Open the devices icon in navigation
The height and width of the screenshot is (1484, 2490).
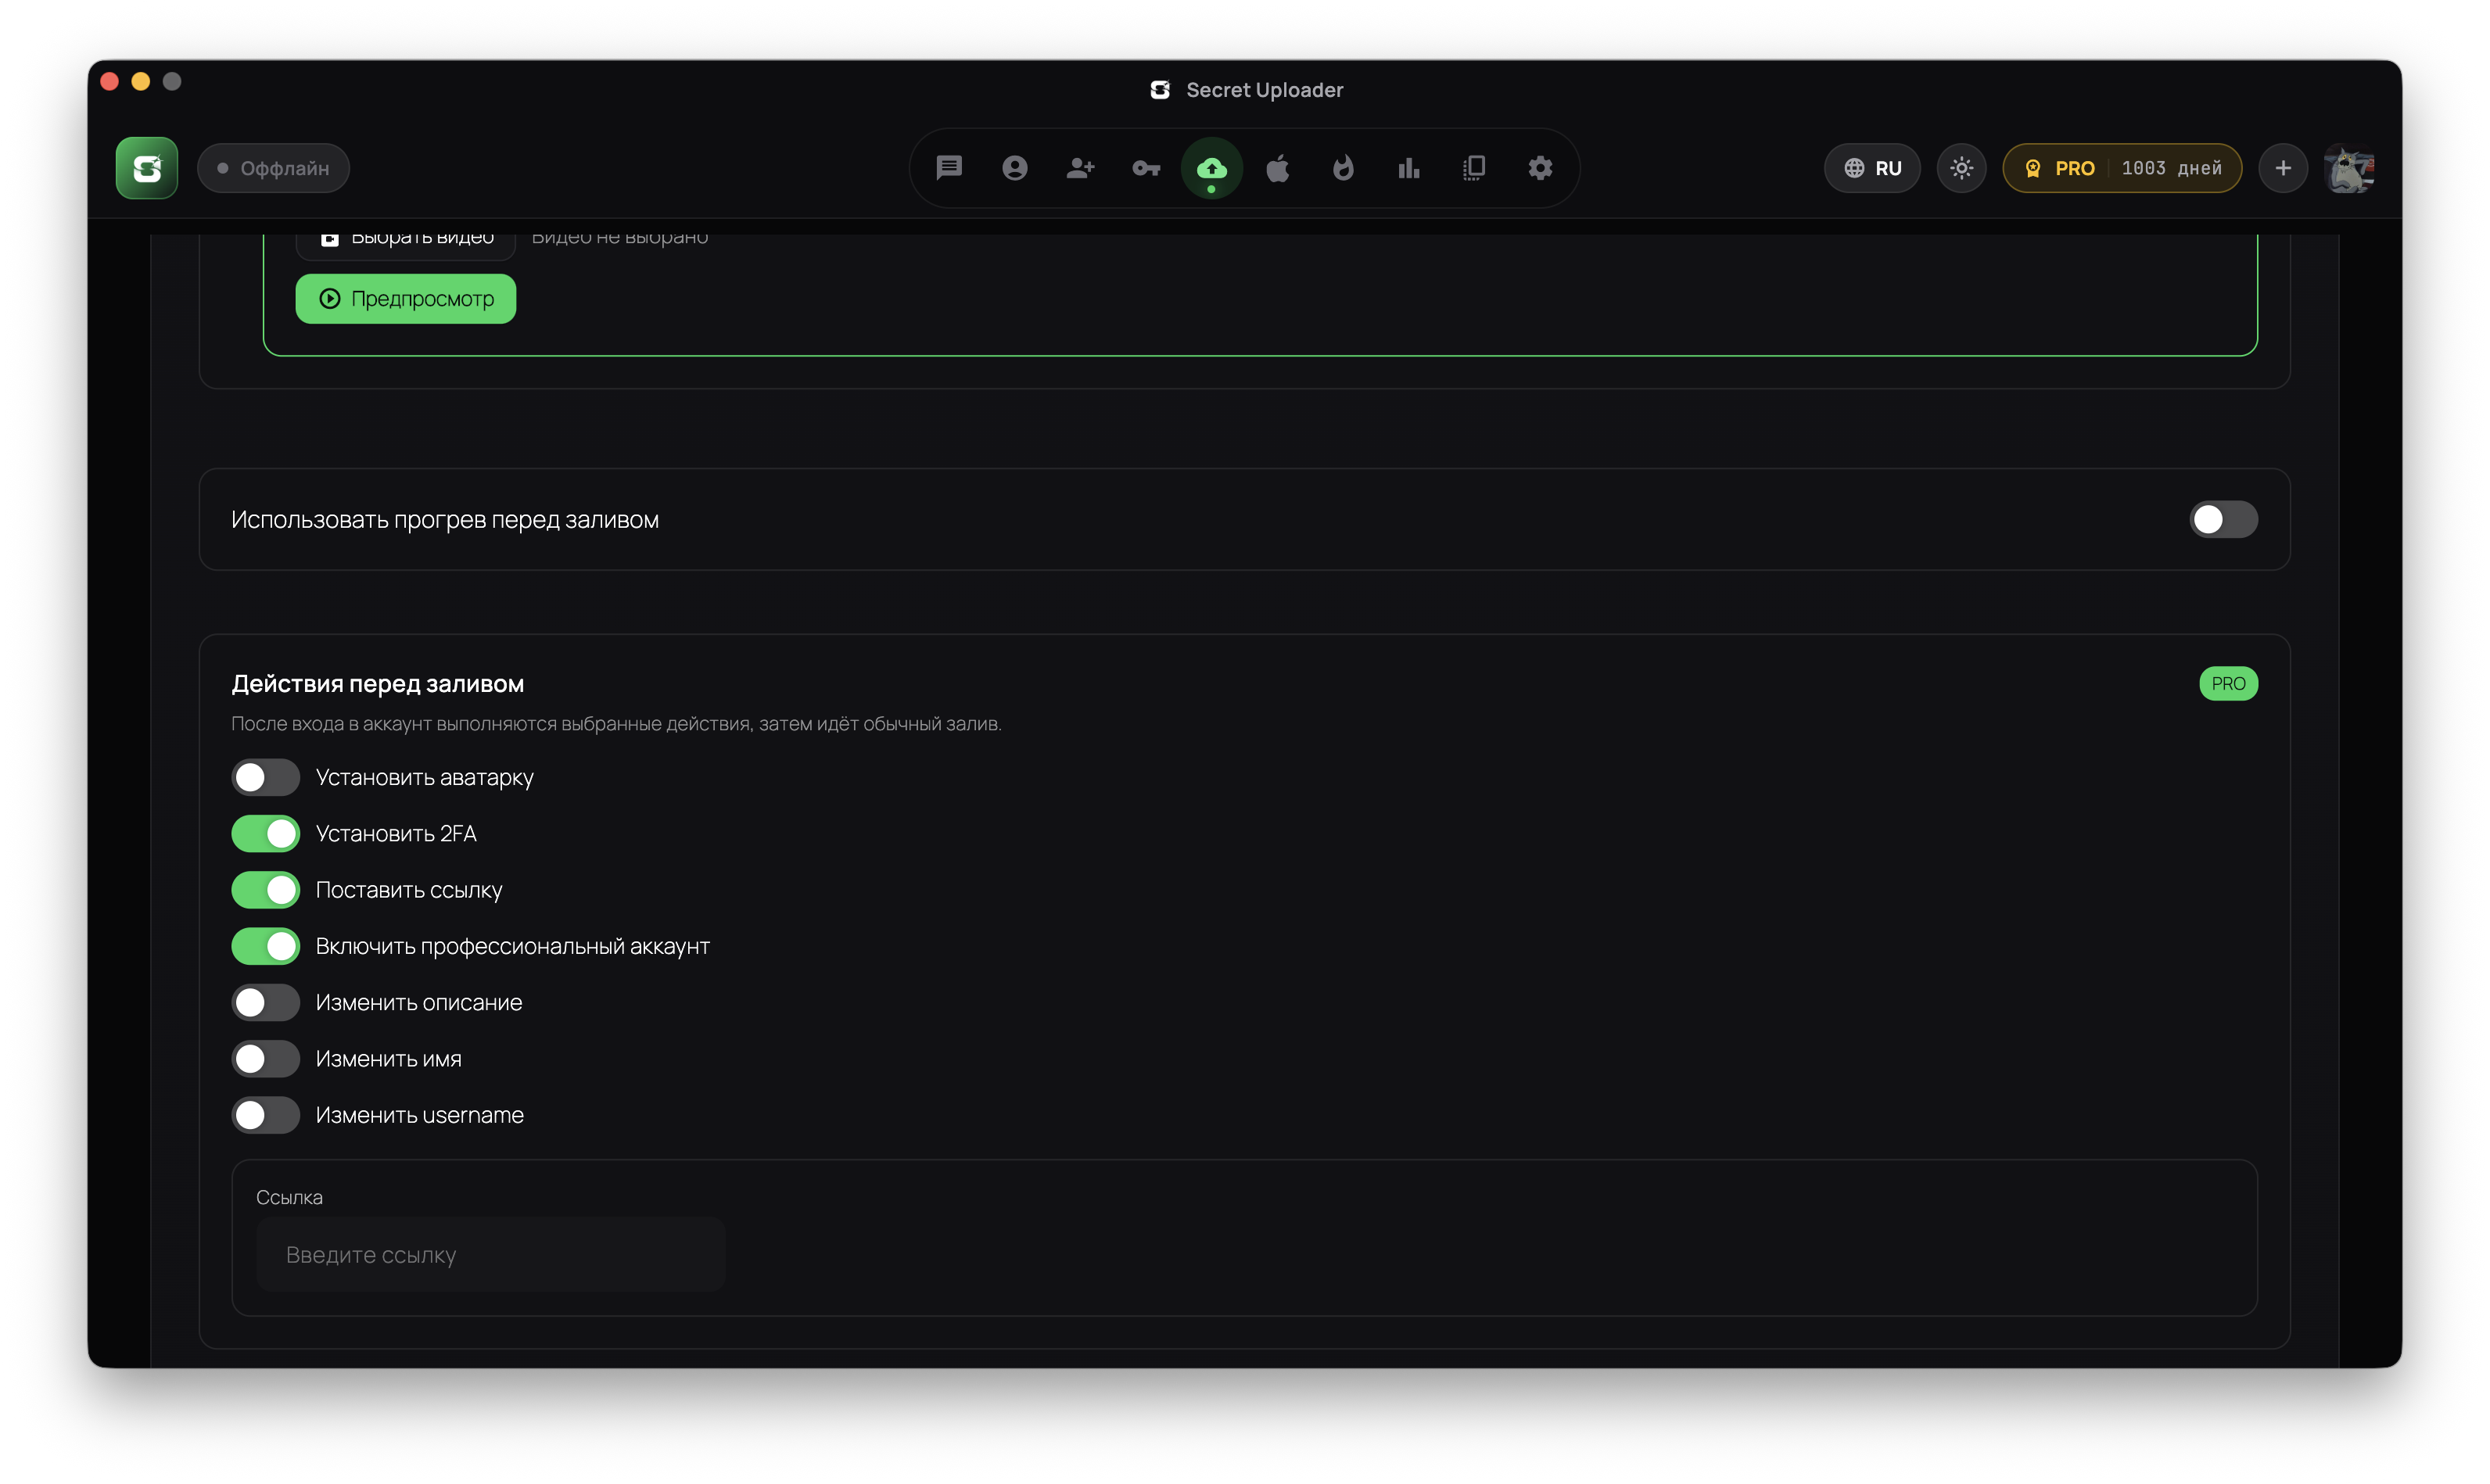[1474, 168]
